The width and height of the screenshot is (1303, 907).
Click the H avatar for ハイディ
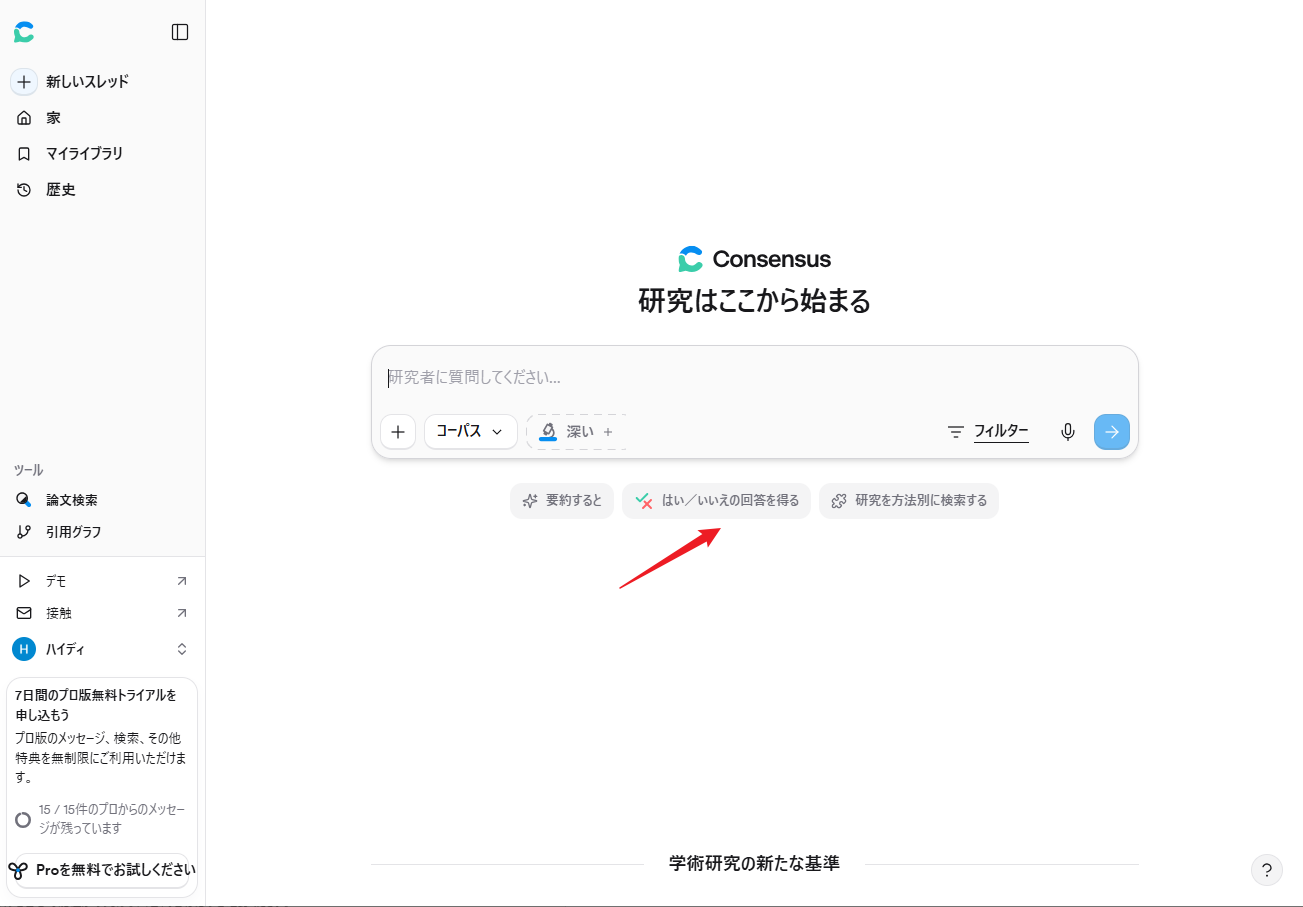coord(24,649)
